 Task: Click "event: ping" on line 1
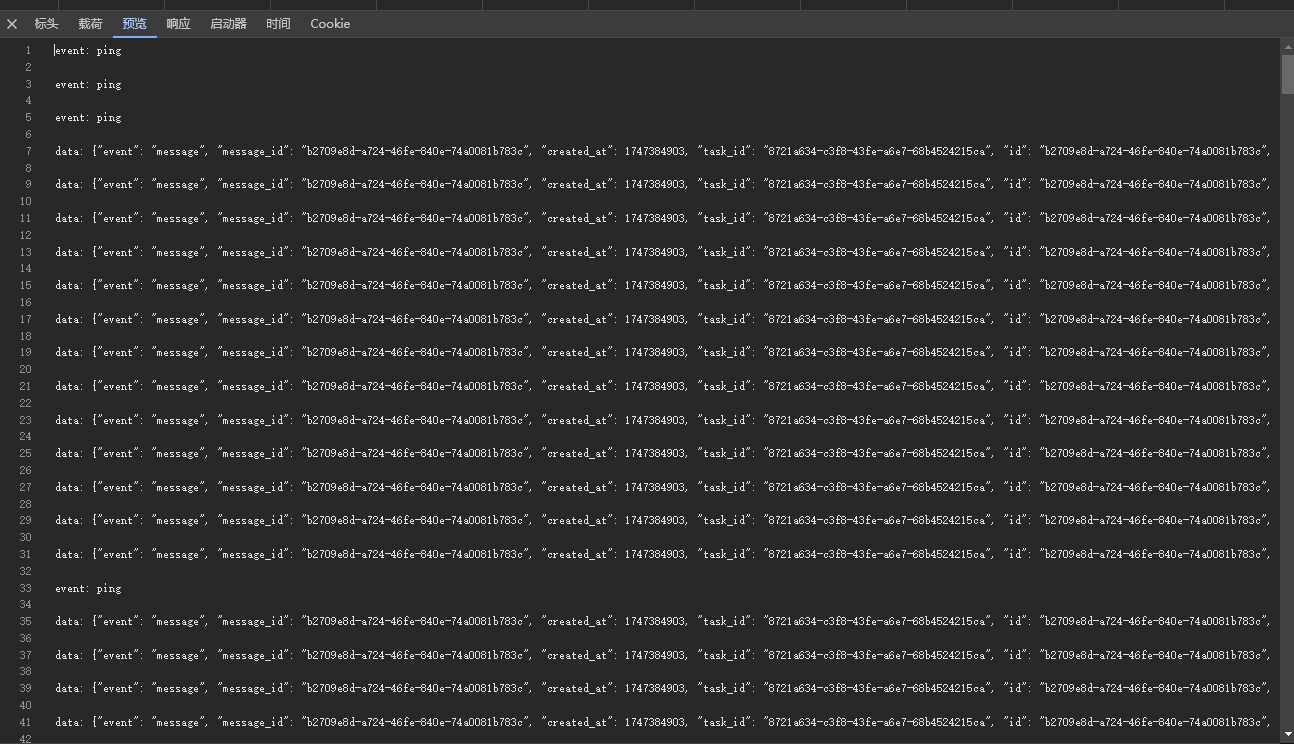[x=88, y=51]
